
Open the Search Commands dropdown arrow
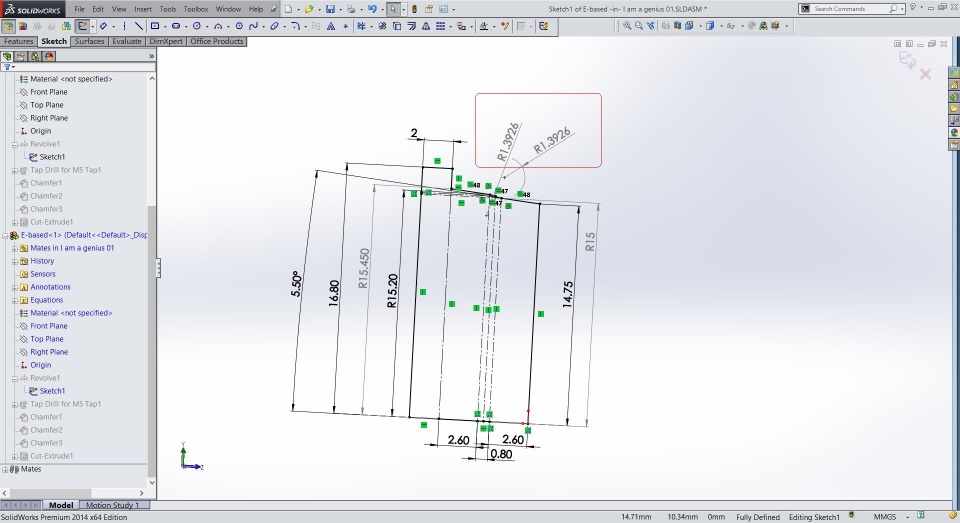pos(902,9)
